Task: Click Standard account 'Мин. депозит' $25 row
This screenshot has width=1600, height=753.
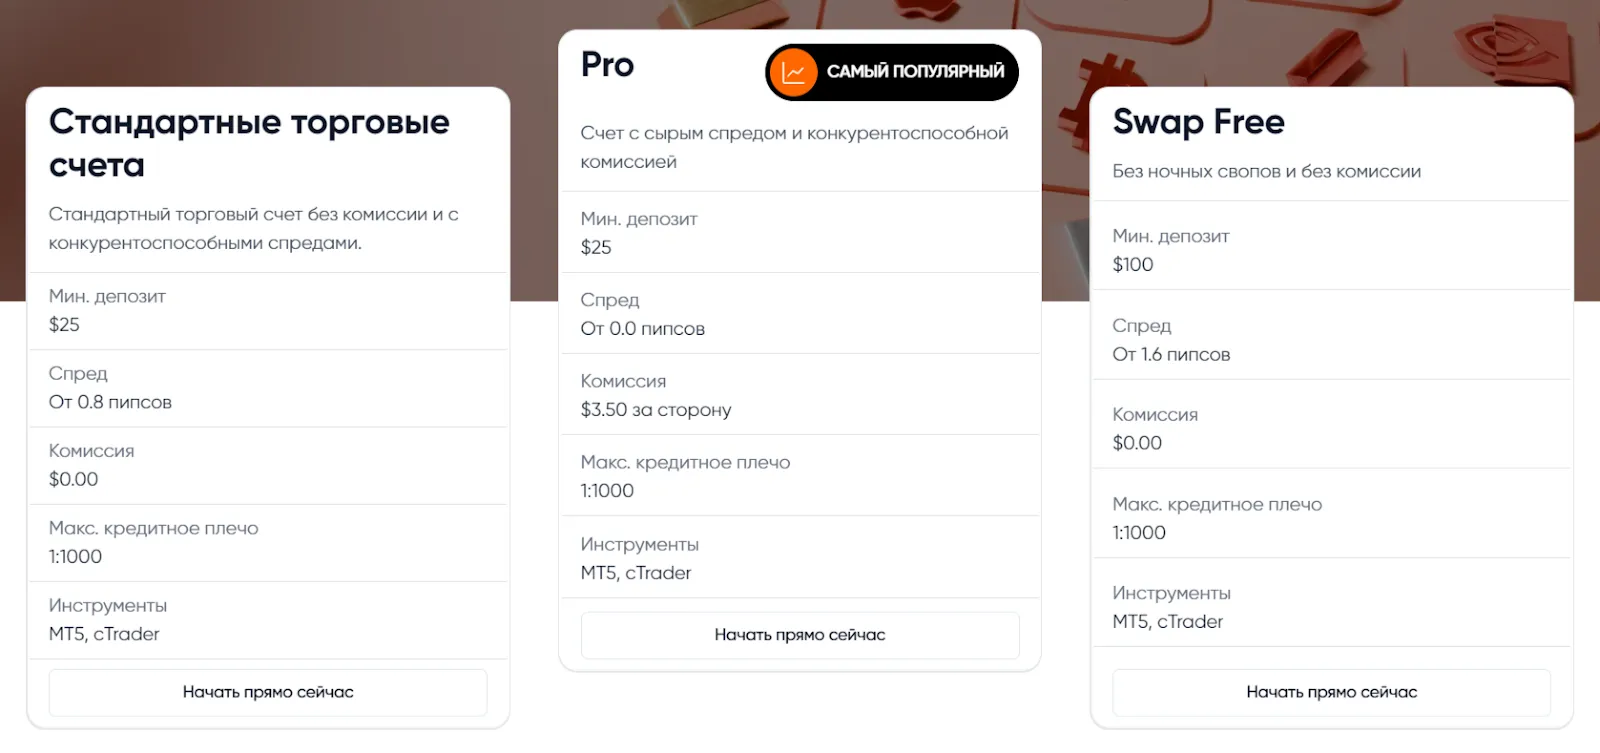Action: click(x=268, y=311)
